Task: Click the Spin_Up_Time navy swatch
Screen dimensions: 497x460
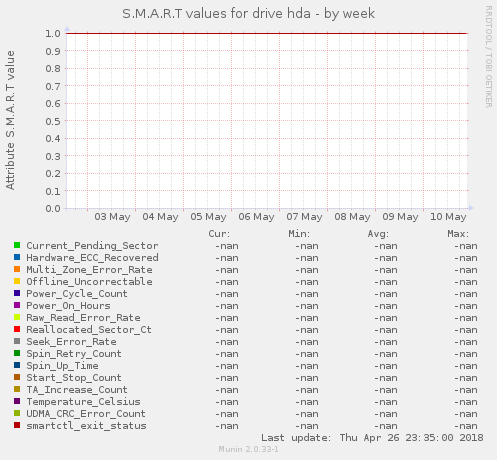Action: coord(17,365)
